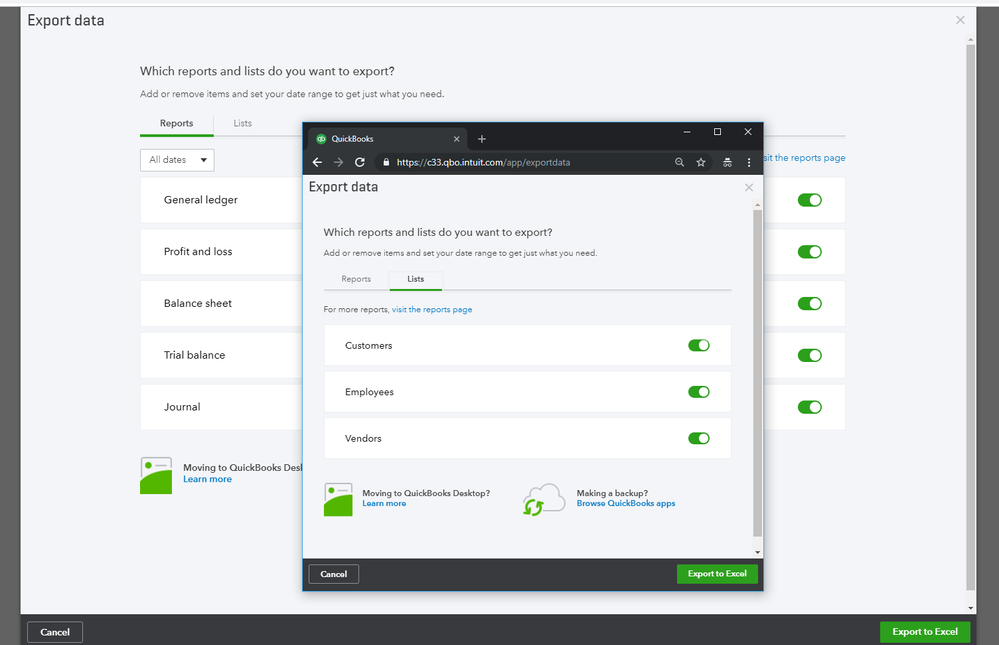Click QuickBooks Desktop icon in front window
This screenshot has height=645, width=999.
click(338, 499)
